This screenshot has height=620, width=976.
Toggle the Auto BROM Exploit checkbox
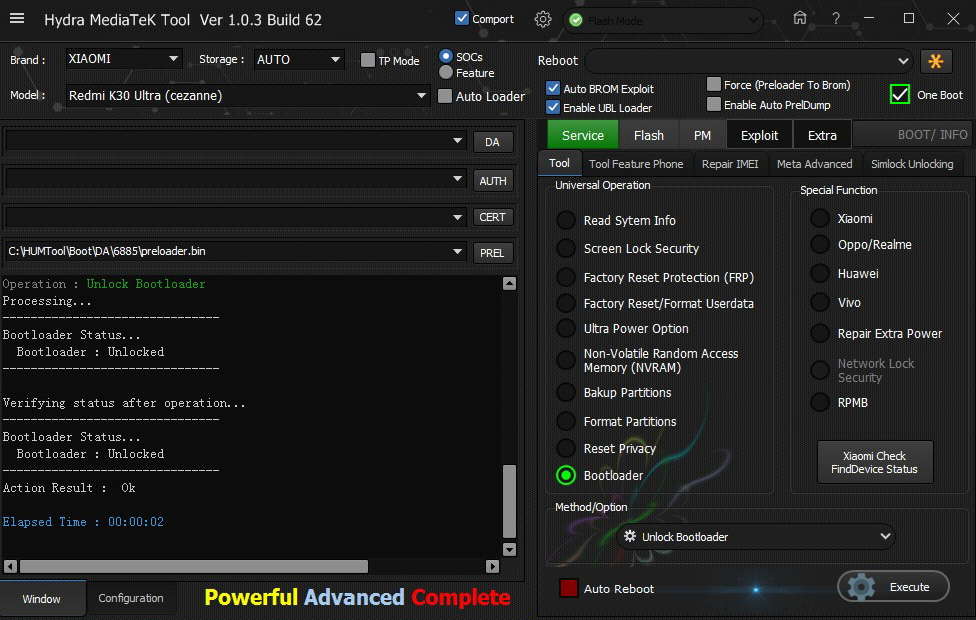[x=553, y=89]
